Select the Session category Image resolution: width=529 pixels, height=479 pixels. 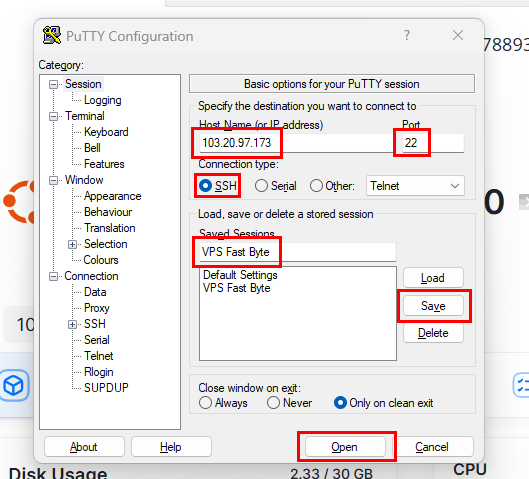[x=83, y=84]
